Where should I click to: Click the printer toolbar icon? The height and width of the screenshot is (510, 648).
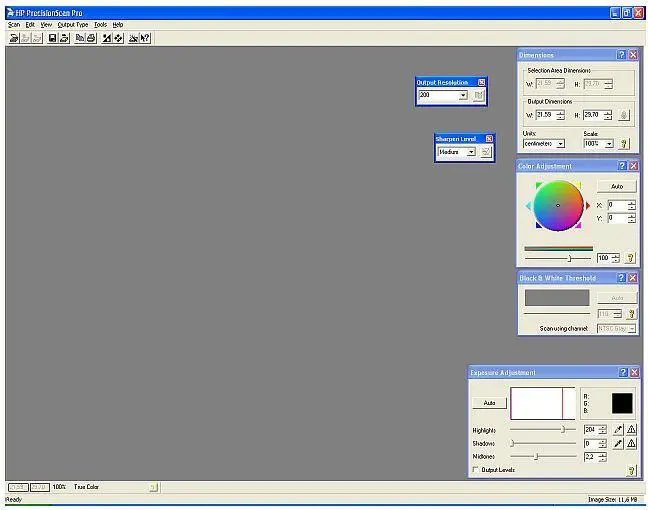pyautogui.click(x=91, y=38)
